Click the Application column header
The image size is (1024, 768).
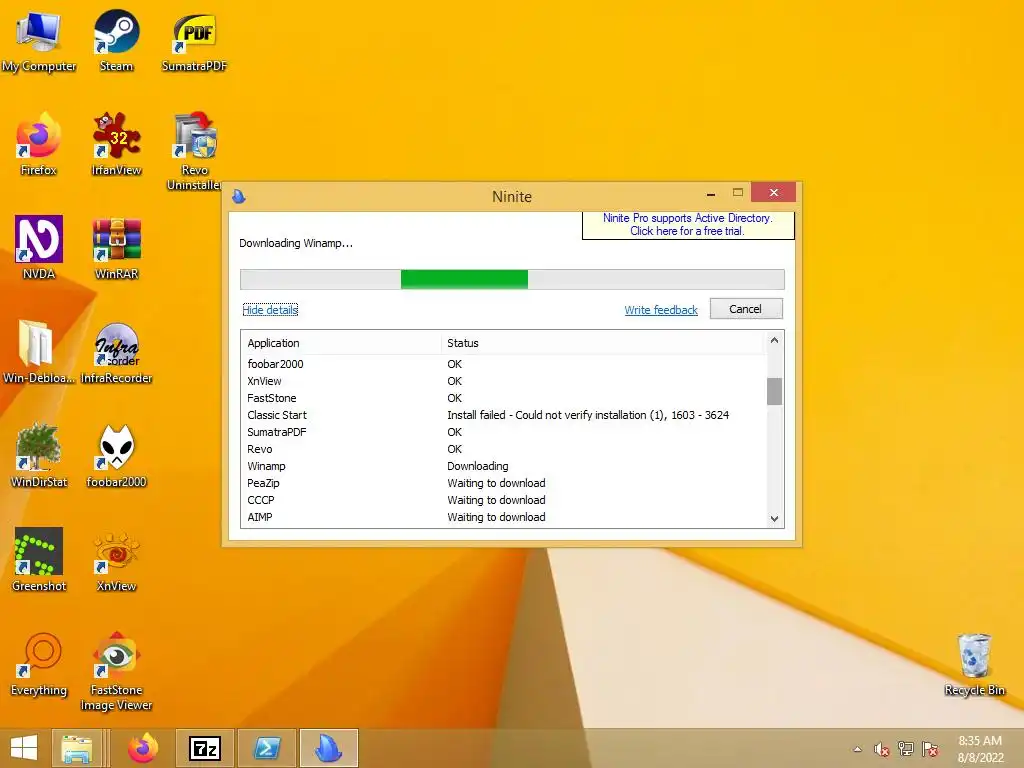pyautogui.click(x=341, y=343)
